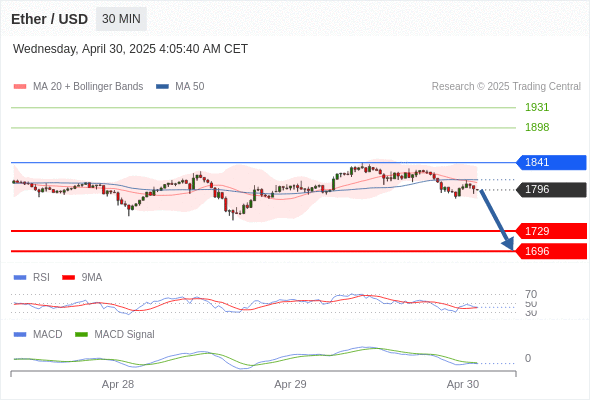Toggle the MA 50 legend entry

(180, 87)
